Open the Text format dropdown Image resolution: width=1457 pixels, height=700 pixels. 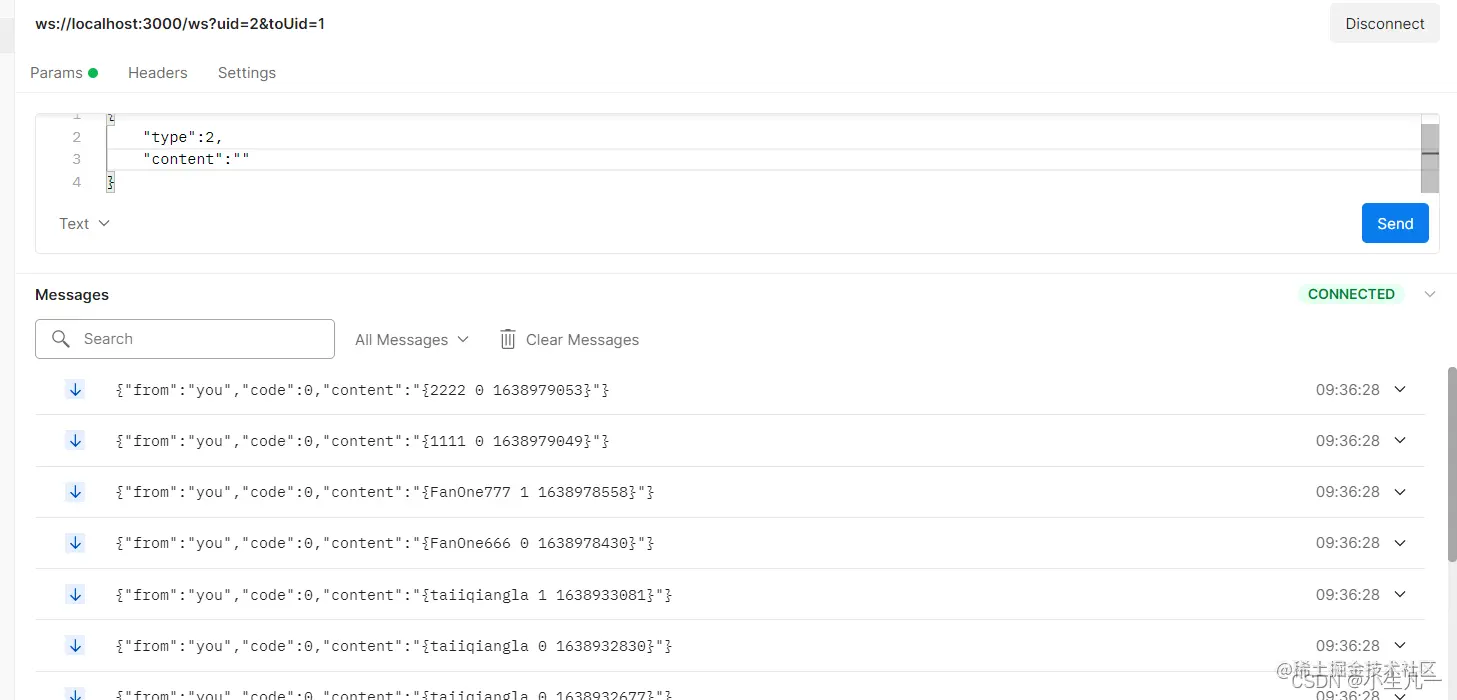pyautogui.click(x=84, y=224)
